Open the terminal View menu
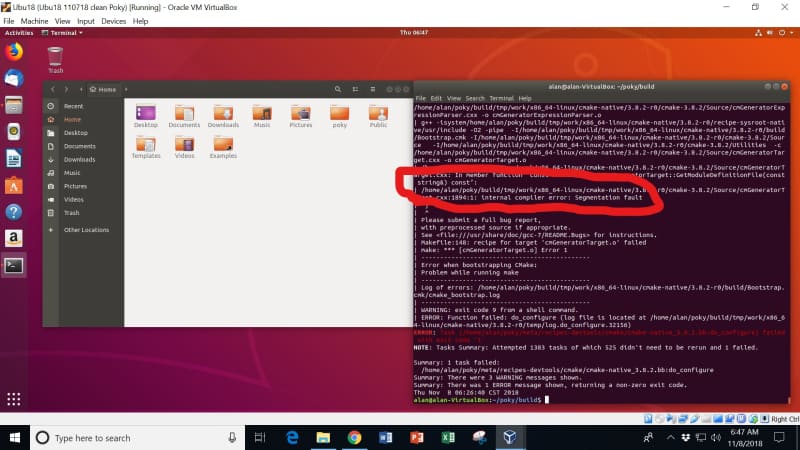Image resolution: width=800 pixels, height=450 pixels. click(454, 98)
